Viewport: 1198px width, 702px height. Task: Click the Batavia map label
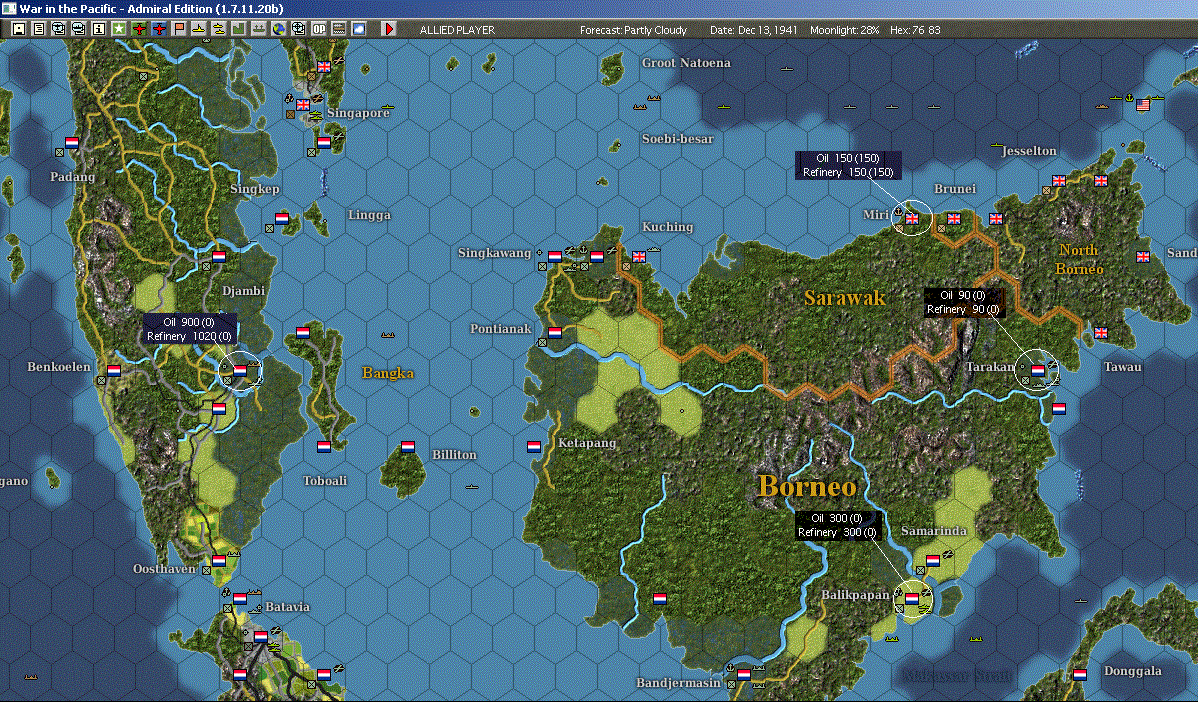click(x=287, y=607)
